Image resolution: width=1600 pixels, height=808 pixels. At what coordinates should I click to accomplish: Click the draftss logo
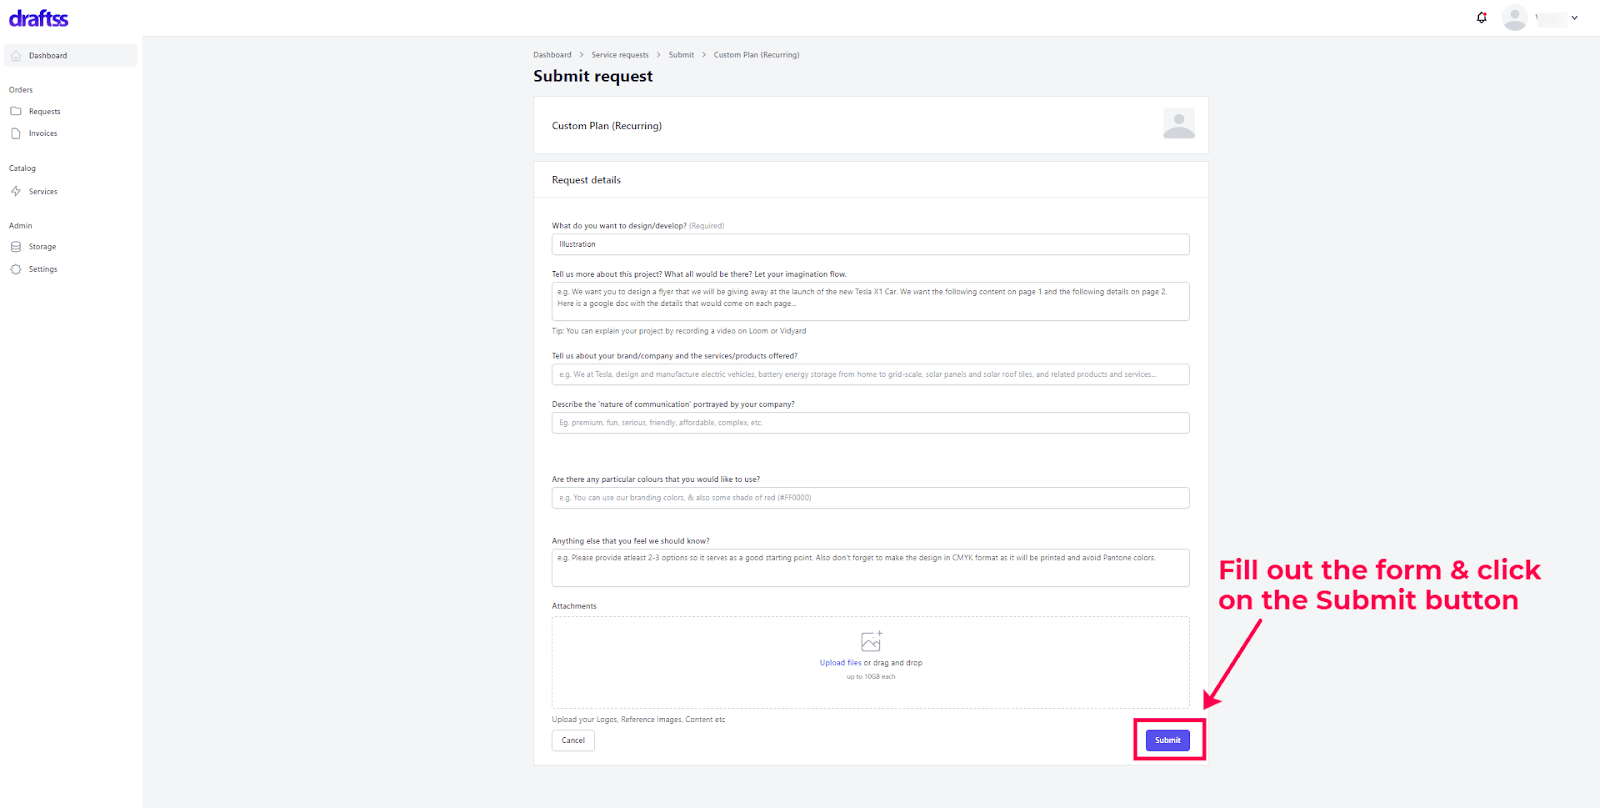[x=39, y=18]
